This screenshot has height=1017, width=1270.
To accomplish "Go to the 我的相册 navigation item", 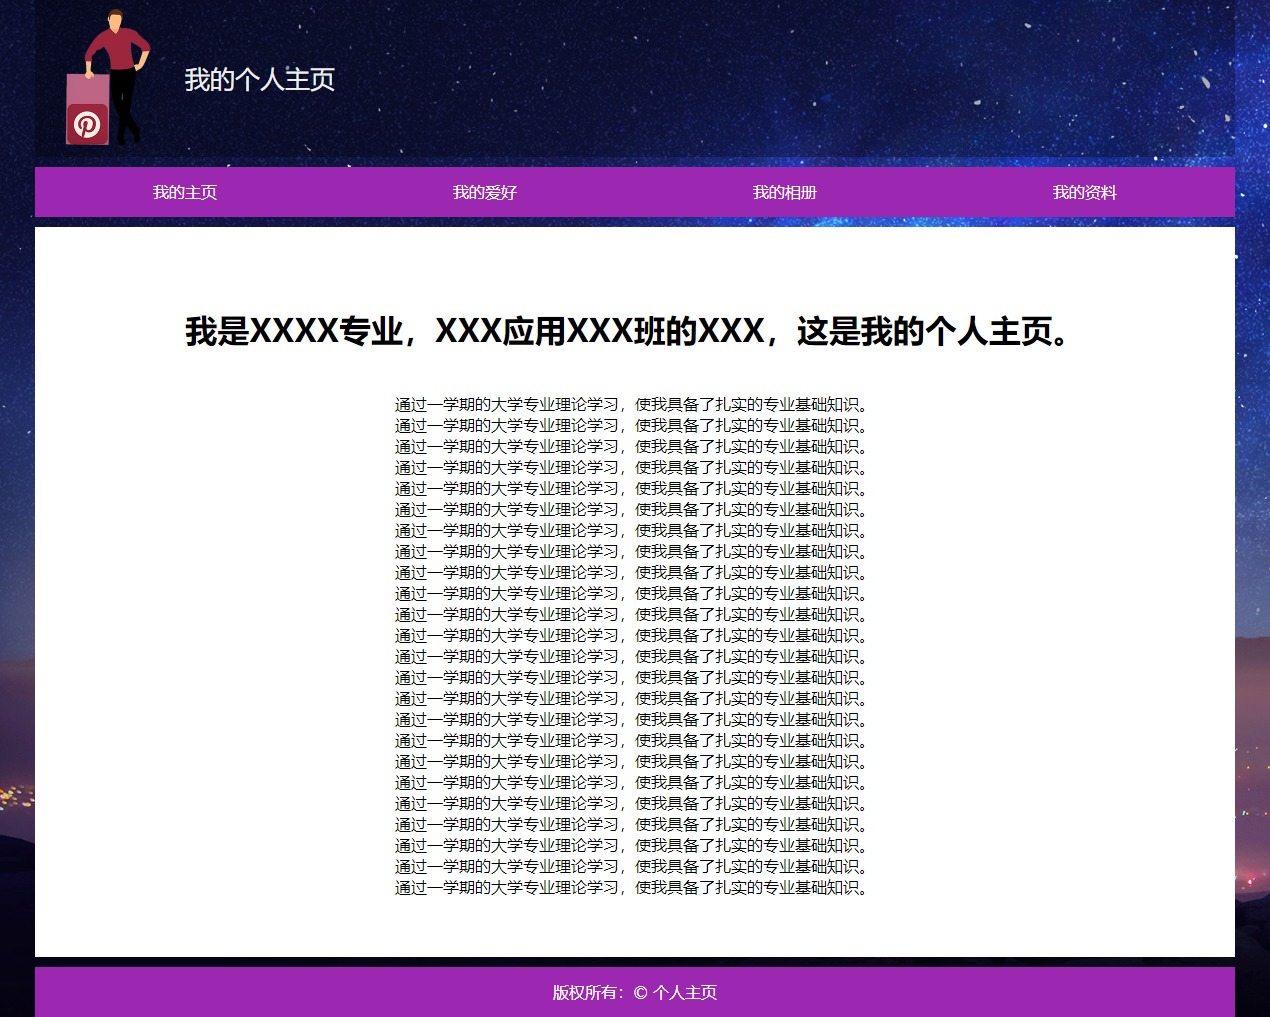I will [x=785, y=192].
